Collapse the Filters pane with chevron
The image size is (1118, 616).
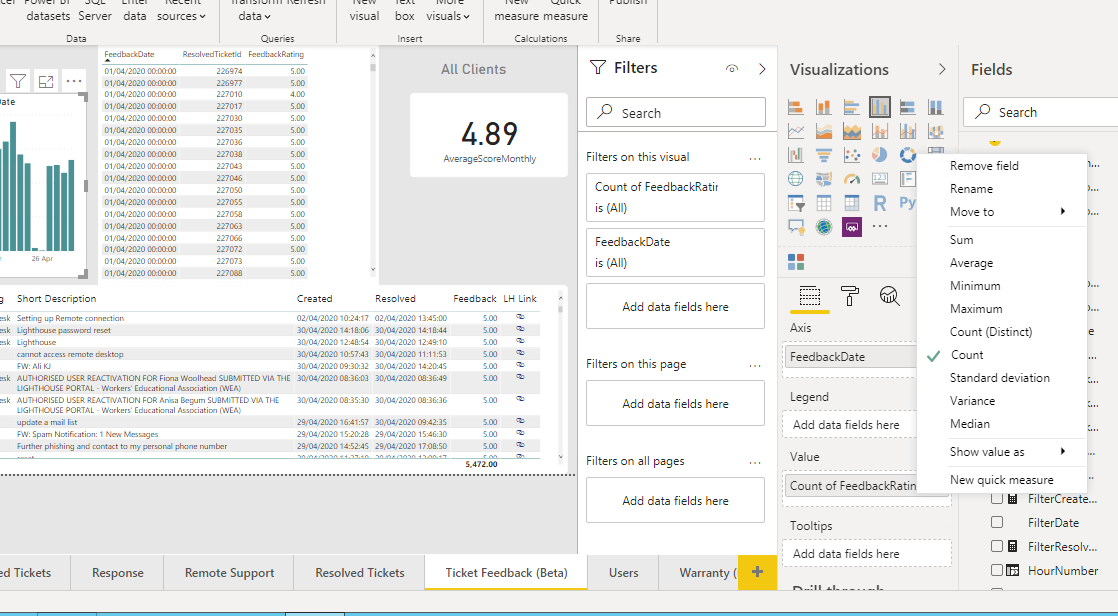[761, 68]
